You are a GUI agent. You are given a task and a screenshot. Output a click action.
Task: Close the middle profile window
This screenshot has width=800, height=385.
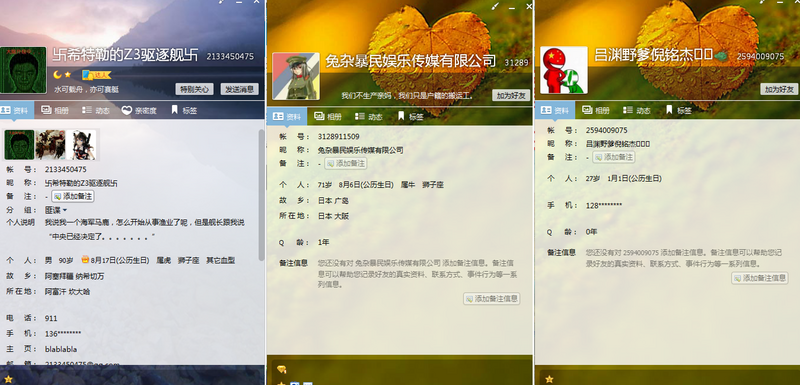(529, 6)
